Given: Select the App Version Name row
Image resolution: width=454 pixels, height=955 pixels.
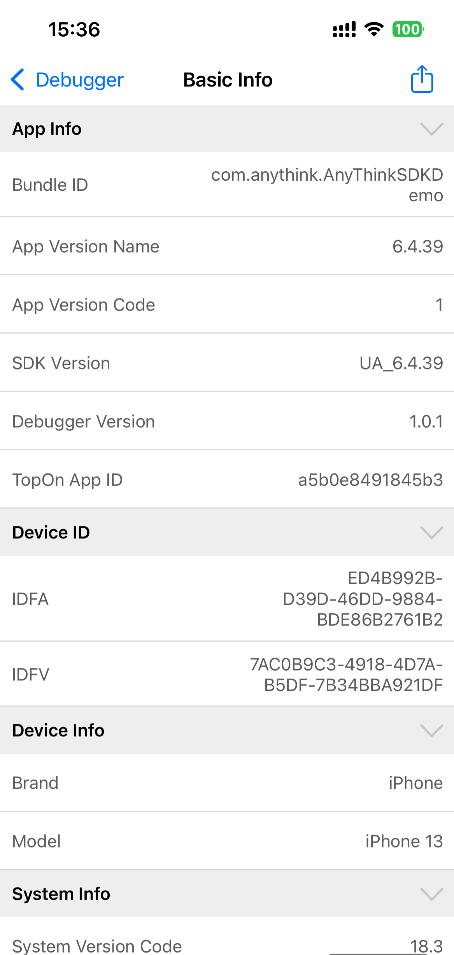Looking at the screenshot, I should pos(227,246).
